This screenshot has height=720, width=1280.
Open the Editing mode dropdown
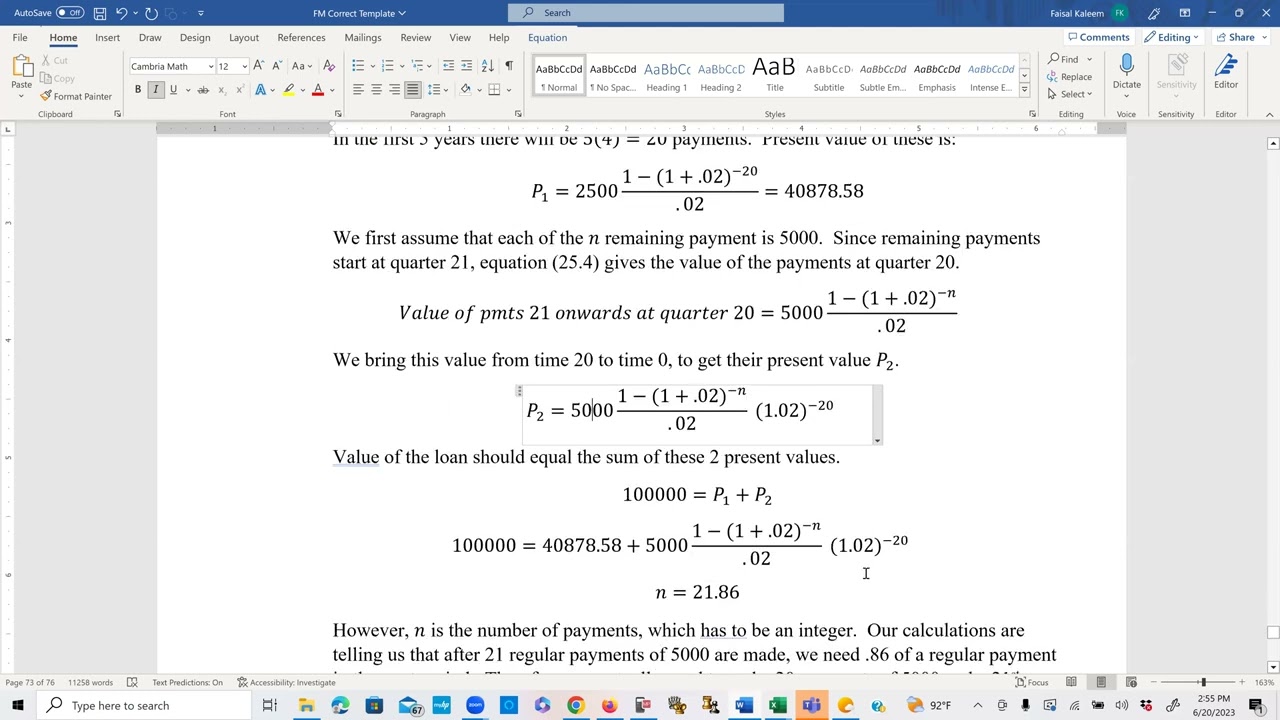coord(1172,37)
